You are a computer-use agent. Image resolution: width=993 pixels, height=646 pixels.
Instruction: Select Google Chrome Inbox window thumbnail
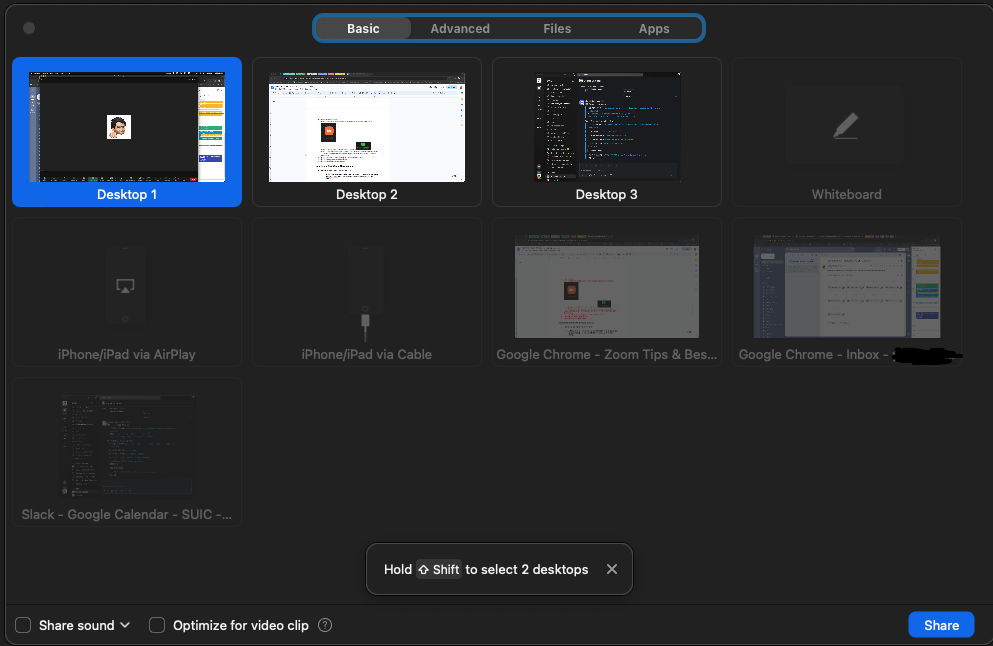pyautogui.click(x=847, y=286)
